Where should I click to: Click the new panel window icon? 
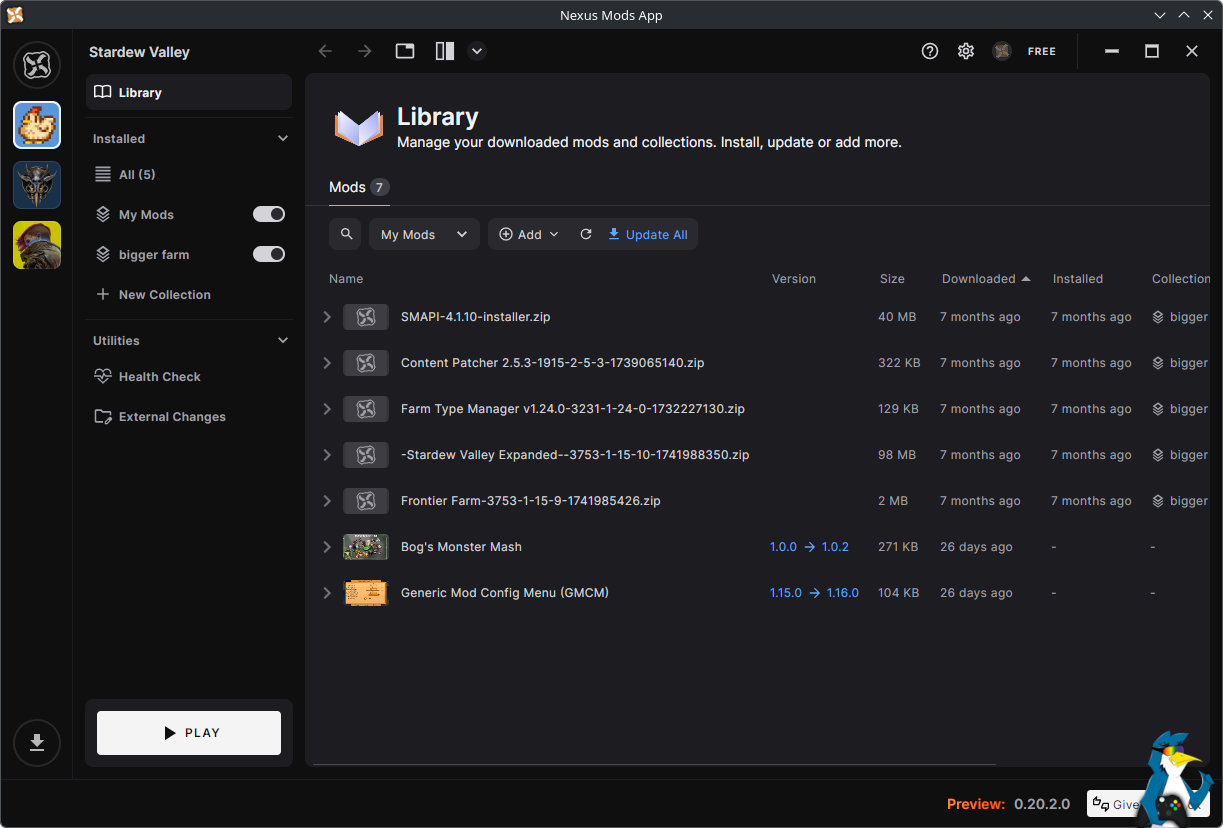tap(405, 51)
